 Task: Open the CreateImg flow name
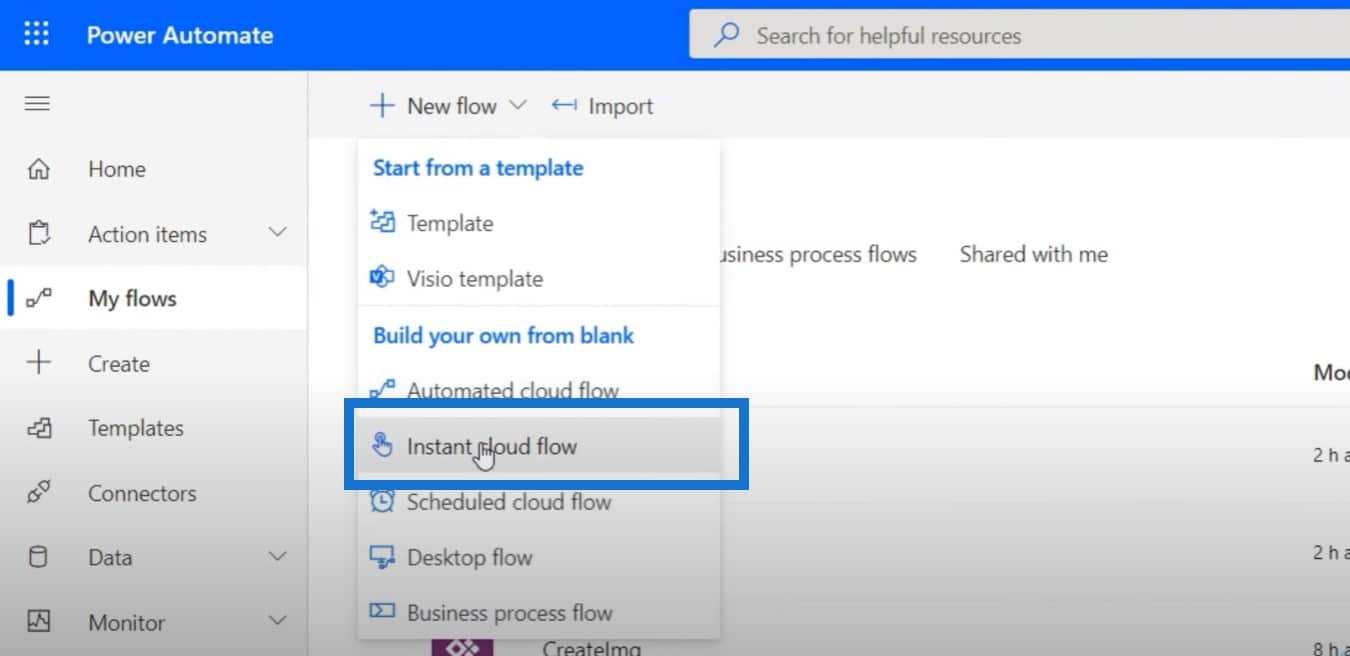(x=591, y=648)
